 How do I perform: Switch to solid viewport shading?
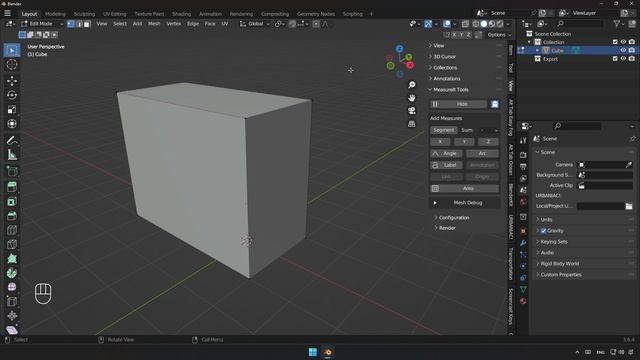coord(484,24)
